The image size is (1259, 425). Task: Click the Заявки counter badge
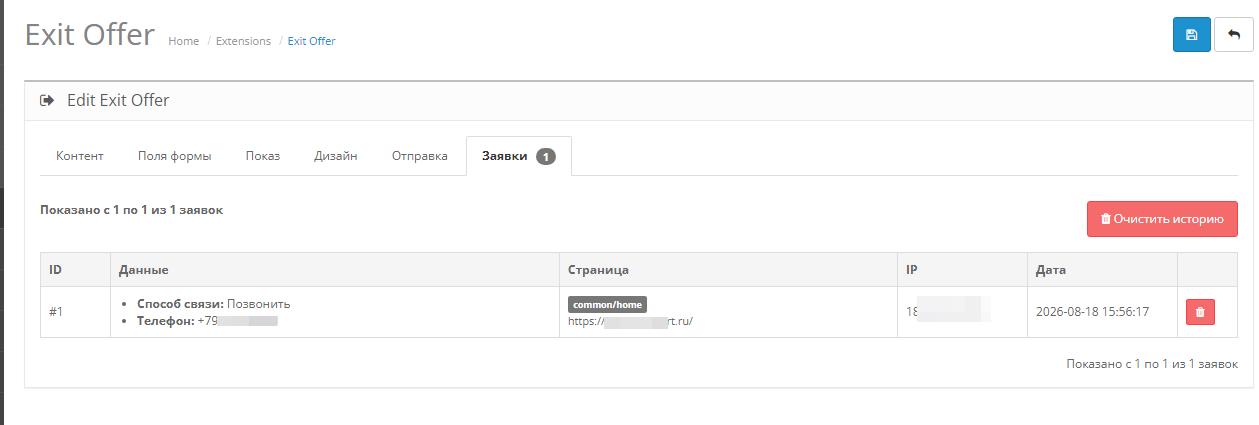(x=545, y=156)
